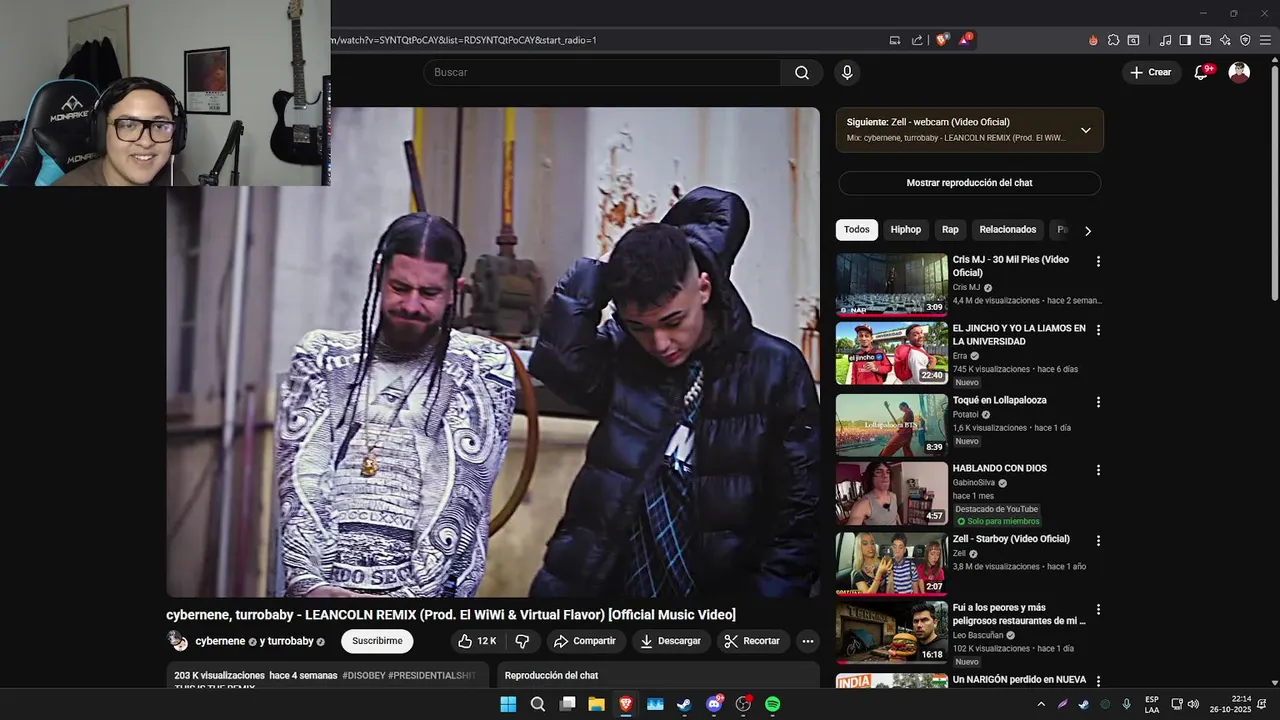Open Zell - Starboy video title
Image resolution: width=1280 pixels, height=720 pixels.
(1011, 539)
